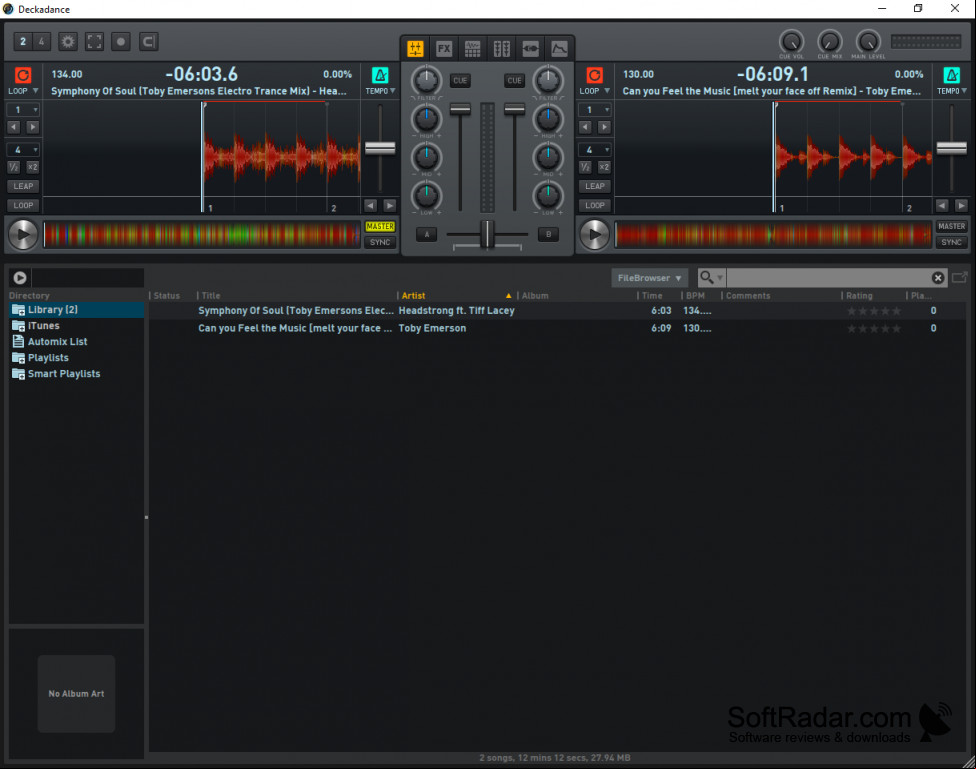Screen dimensions: 976x769
Task: Switch to 2-deck layout
Action: point(23,42)
